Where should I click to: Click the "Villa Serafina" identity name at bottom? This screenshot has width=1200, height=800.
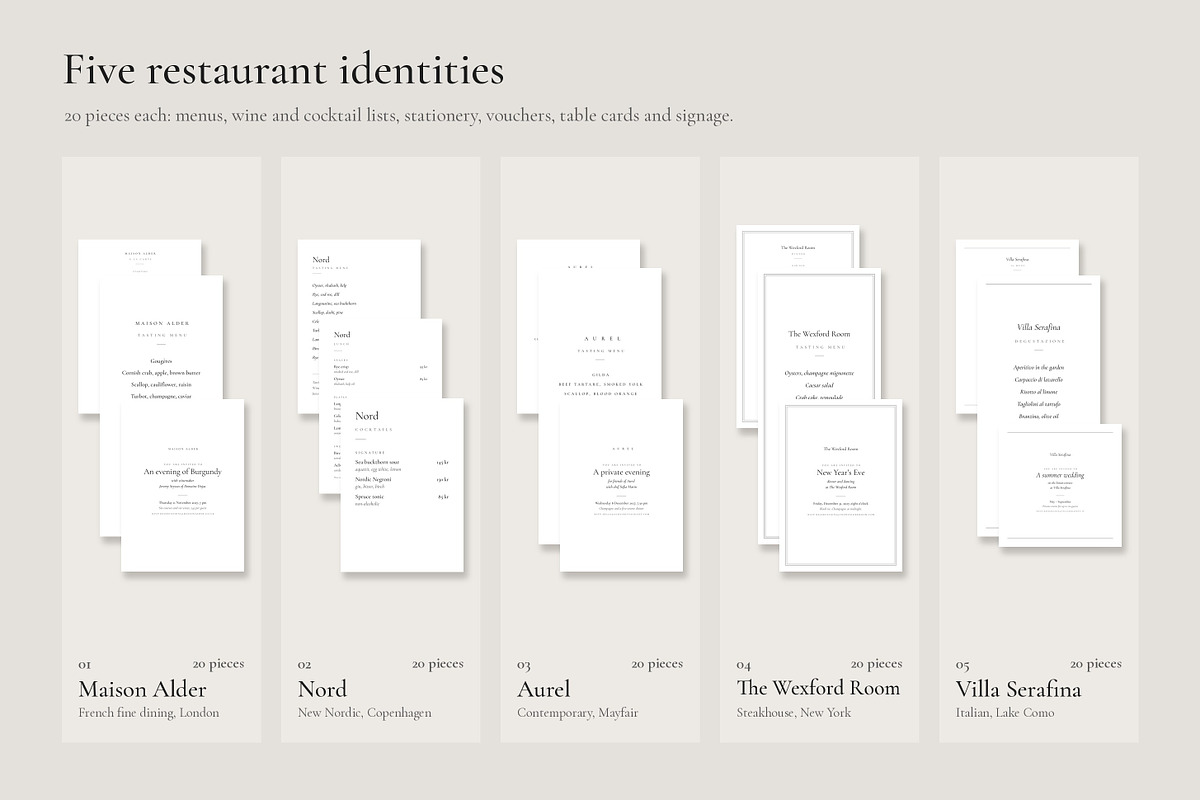coord(1019,689)
